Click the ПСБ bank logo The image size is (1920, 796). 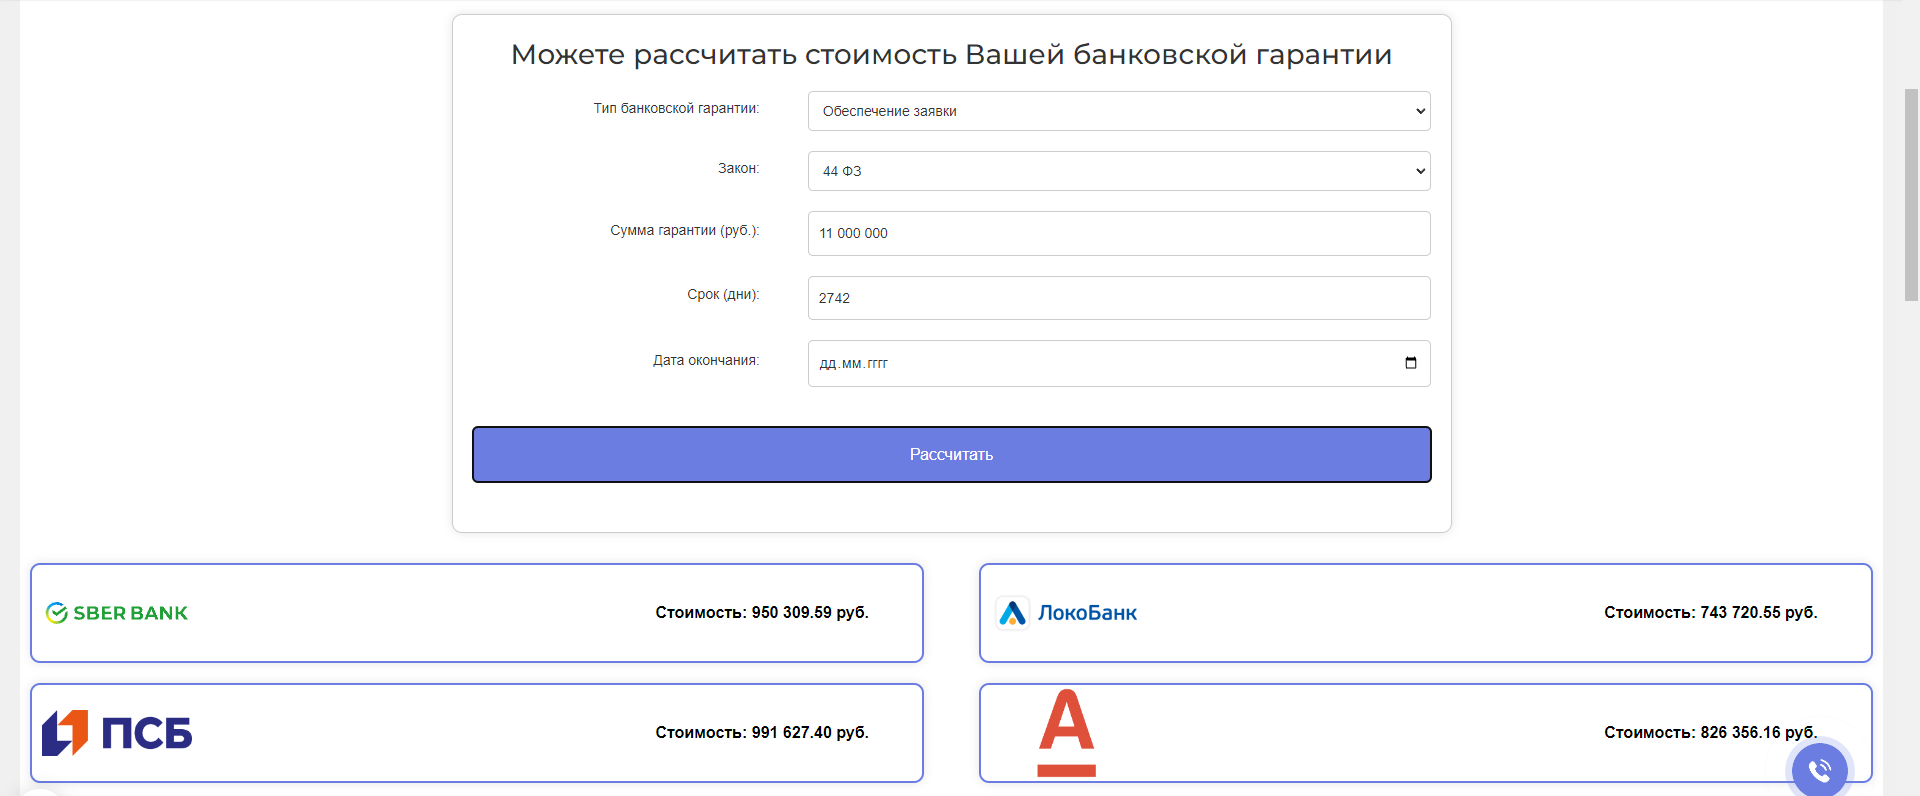coord(117,733)
